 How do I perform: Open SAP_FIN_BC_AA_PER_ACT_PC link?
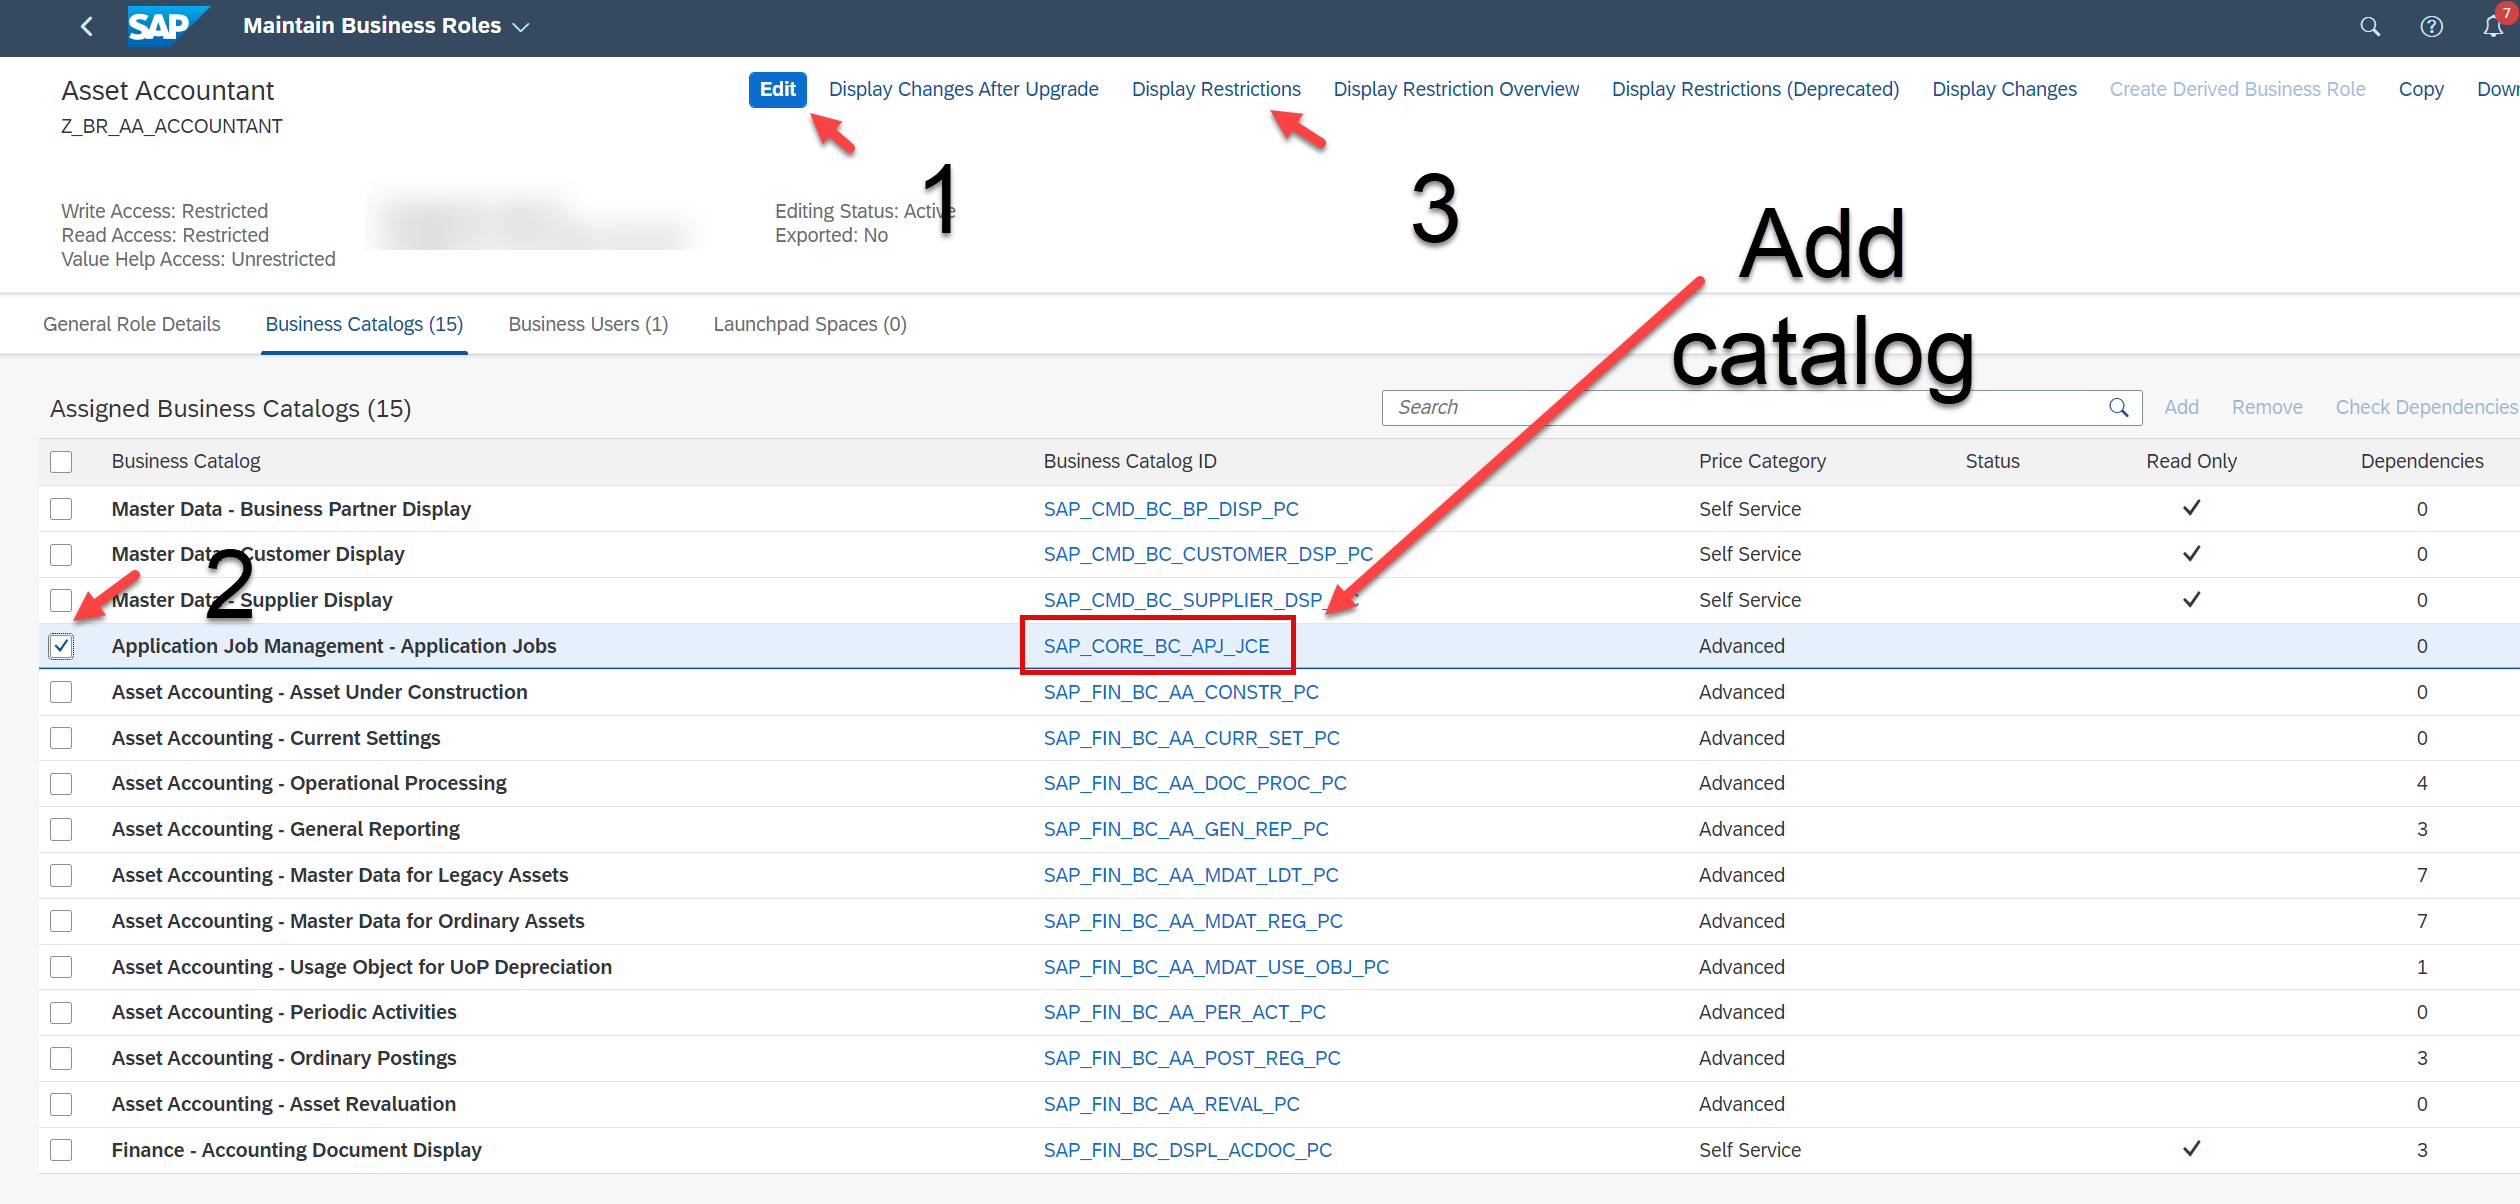[1184, 1012]
